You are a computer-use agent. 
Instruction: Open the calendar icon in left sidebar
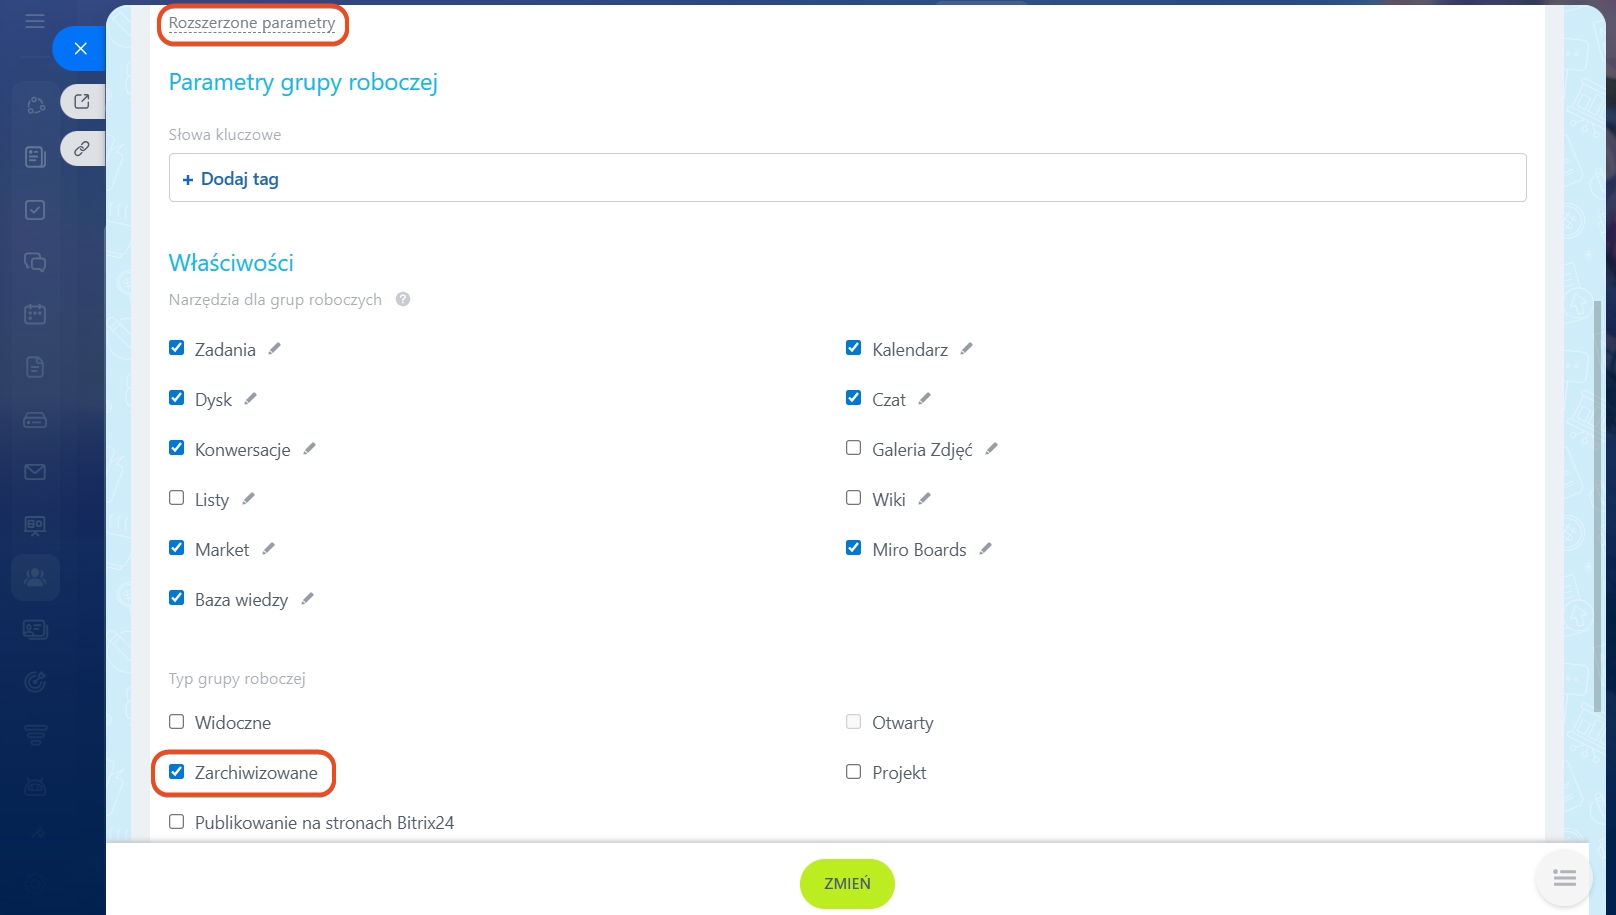[x=35, y=314]
